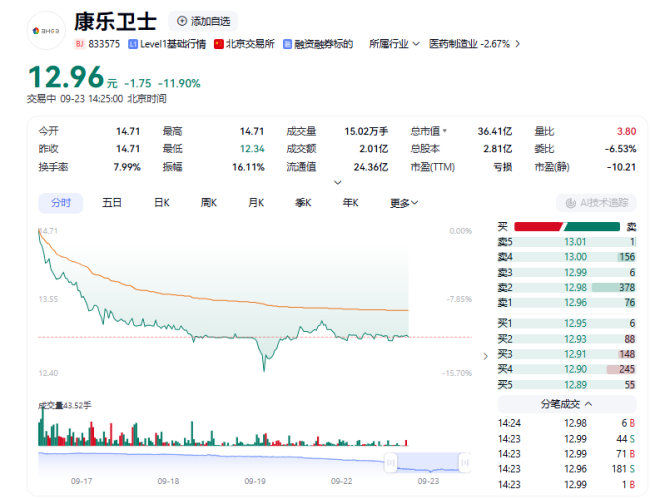This screenshot has width=650, height=499.
Task: Switch to the 五日 chart tab
Action: click(112, 203)
